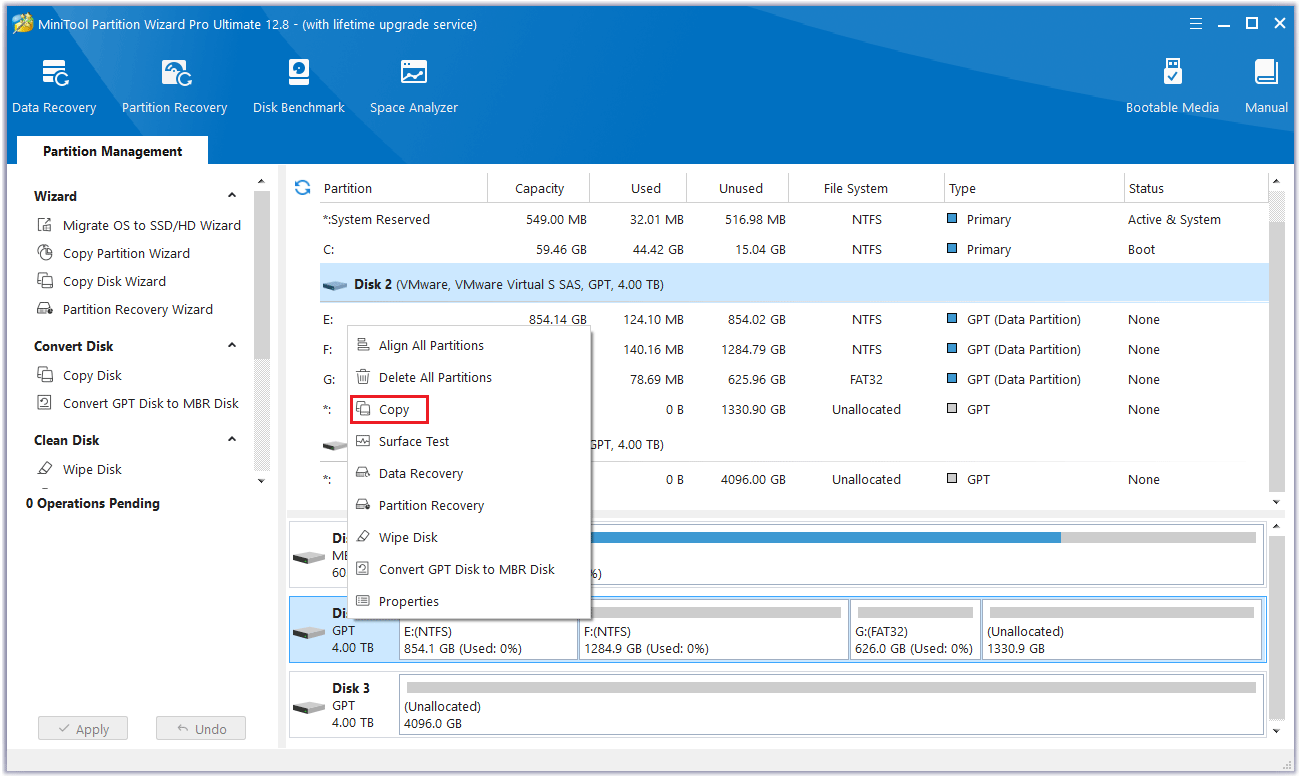Launch Partition Recovery from top toolbar
Image resolution: width=1299 pixels, height=776 pixels.
pos(174,87)
